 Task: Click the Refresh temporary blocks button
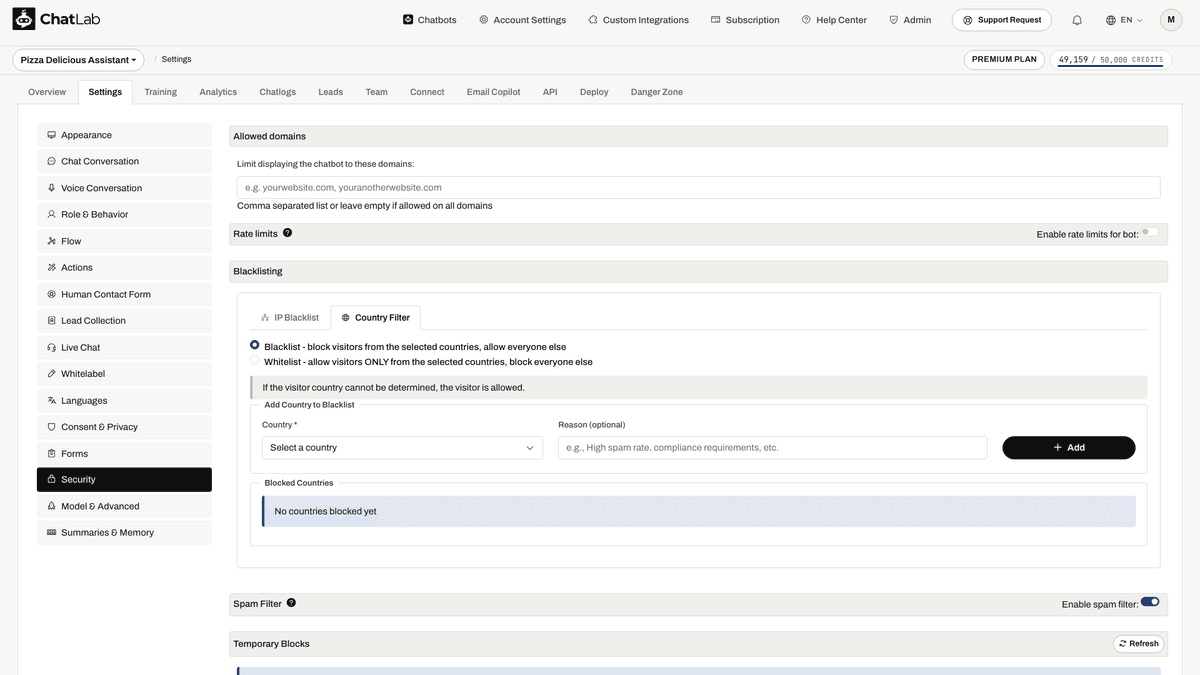[1138, 644]
